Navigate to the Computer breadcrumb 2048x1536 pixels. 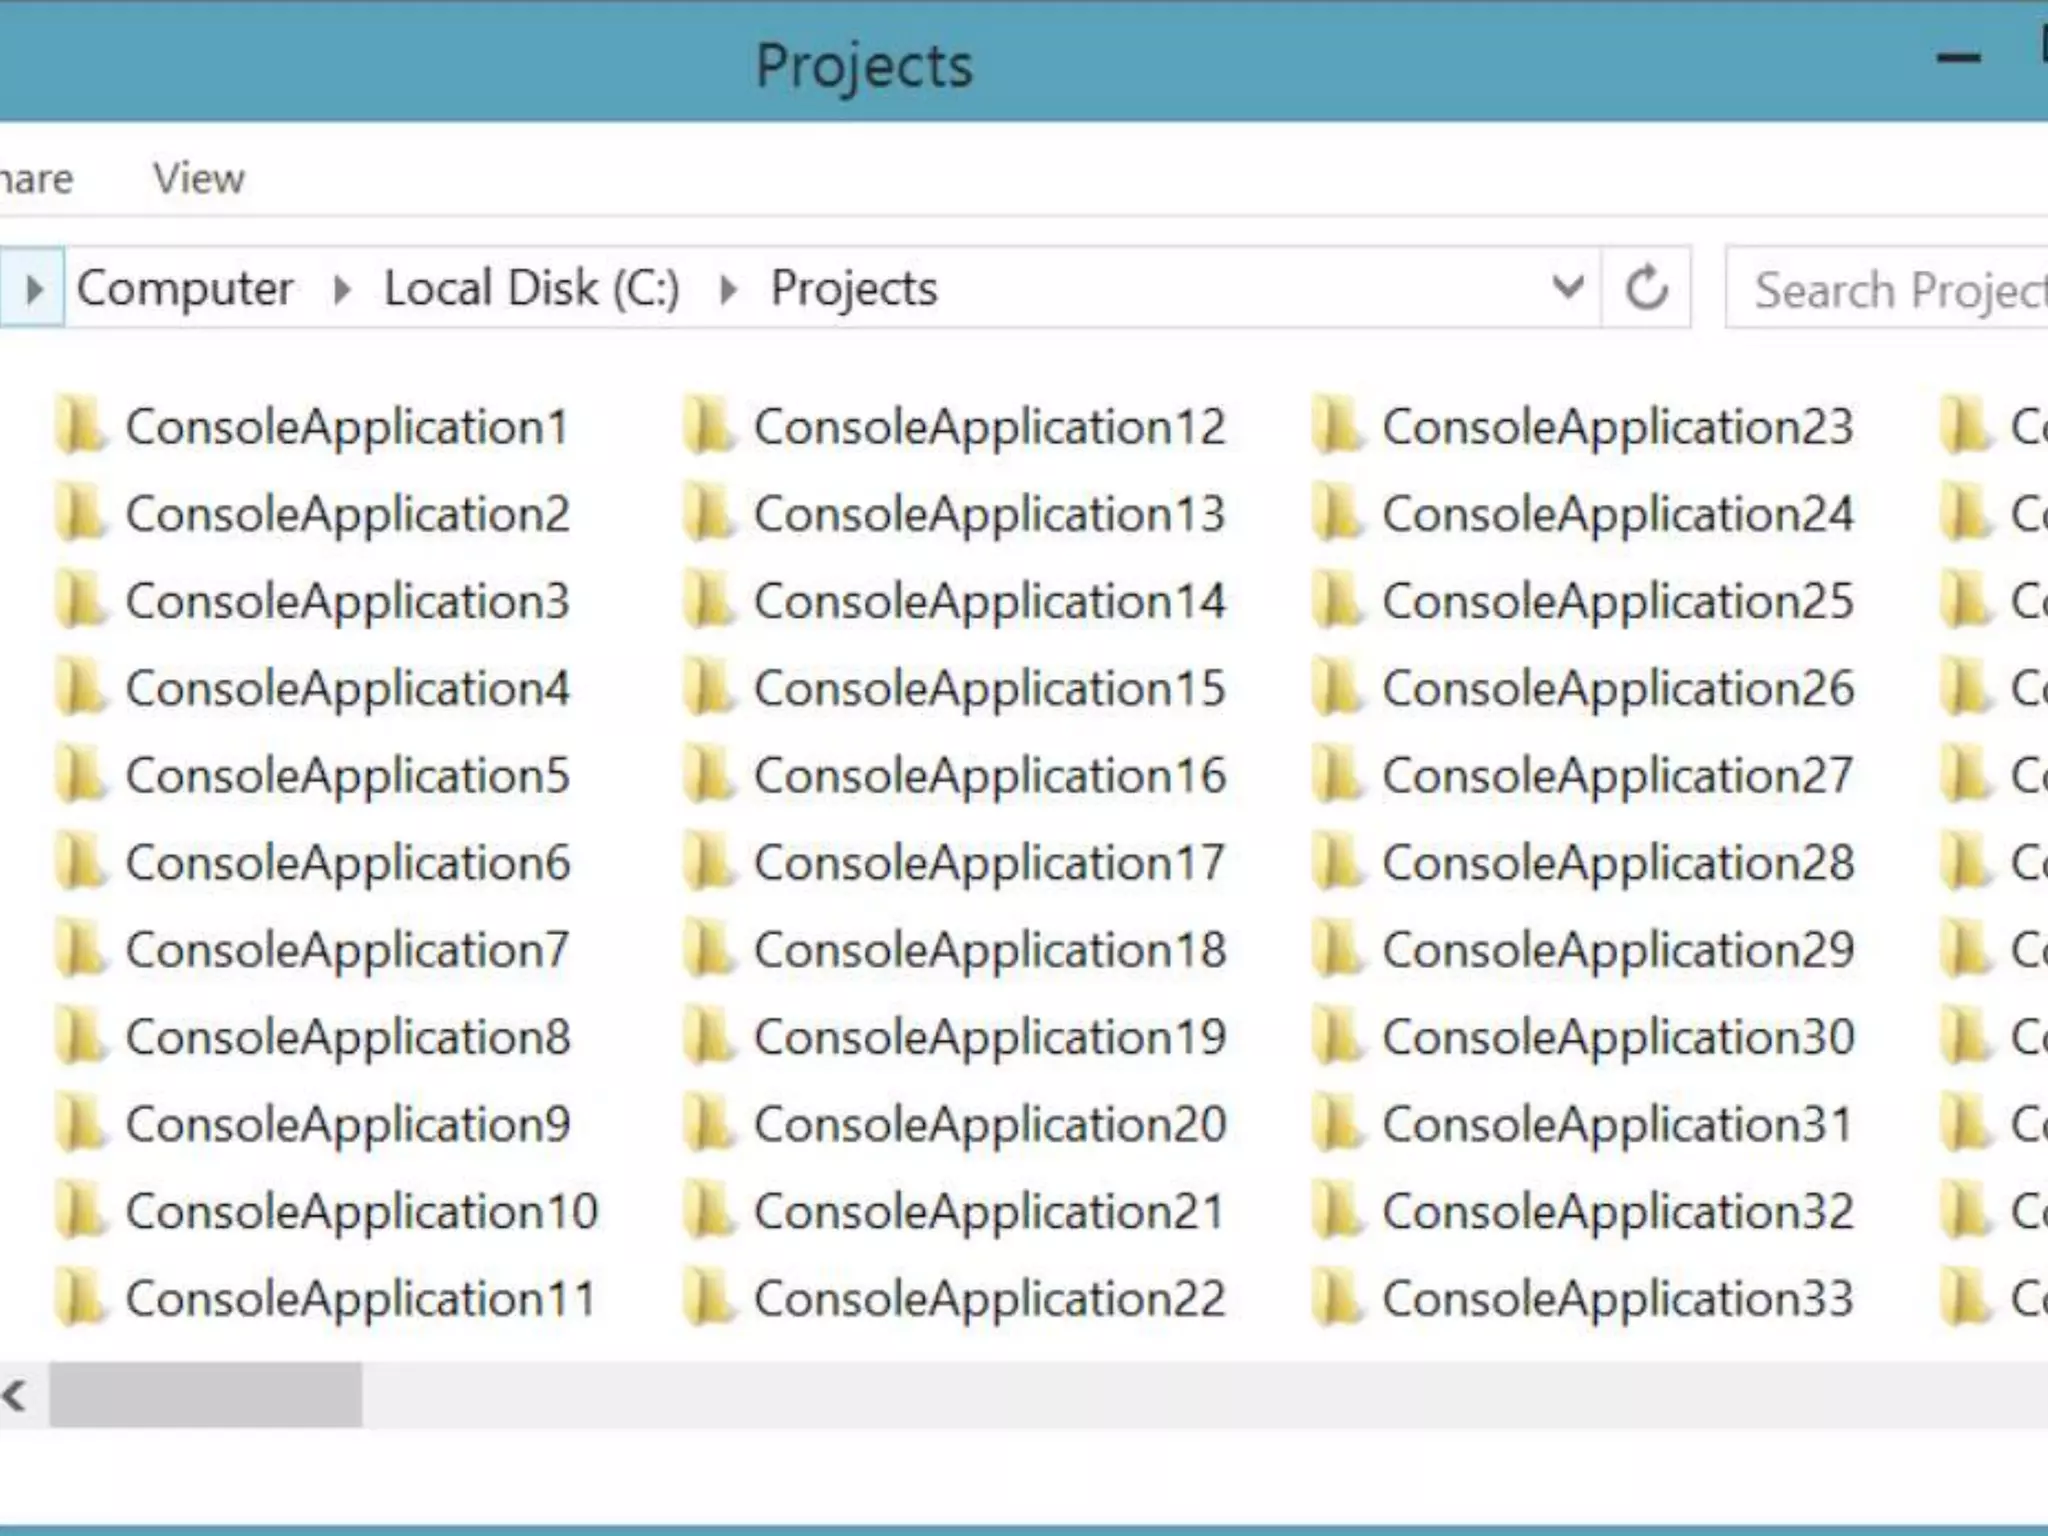click(185, 288)
